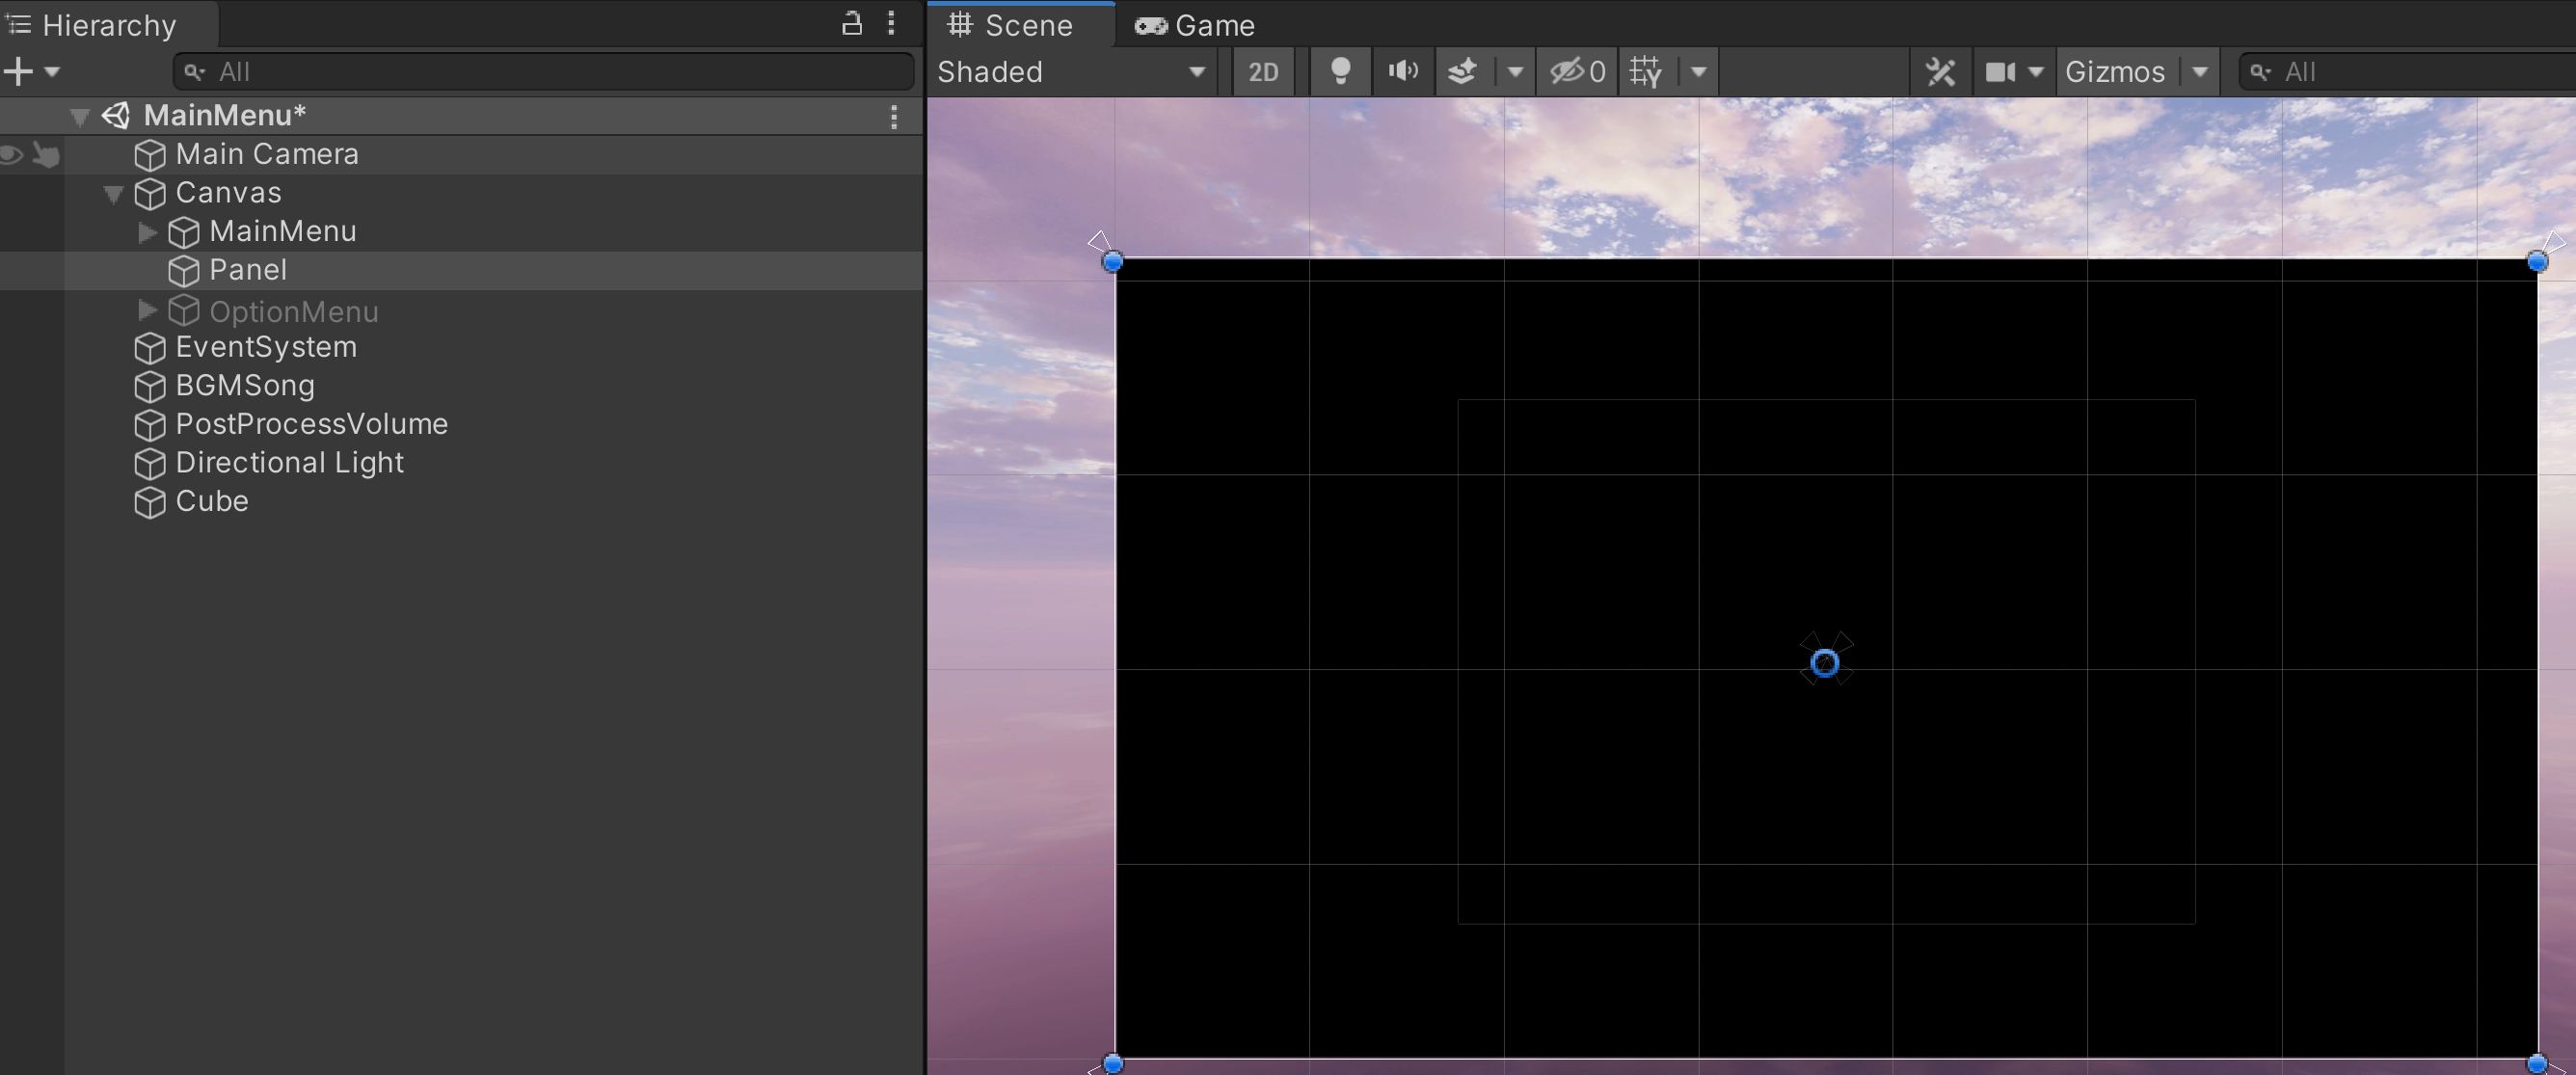Click the Hierarchy panel lock icon
2576x1075 pixels.
click(851, 24)
